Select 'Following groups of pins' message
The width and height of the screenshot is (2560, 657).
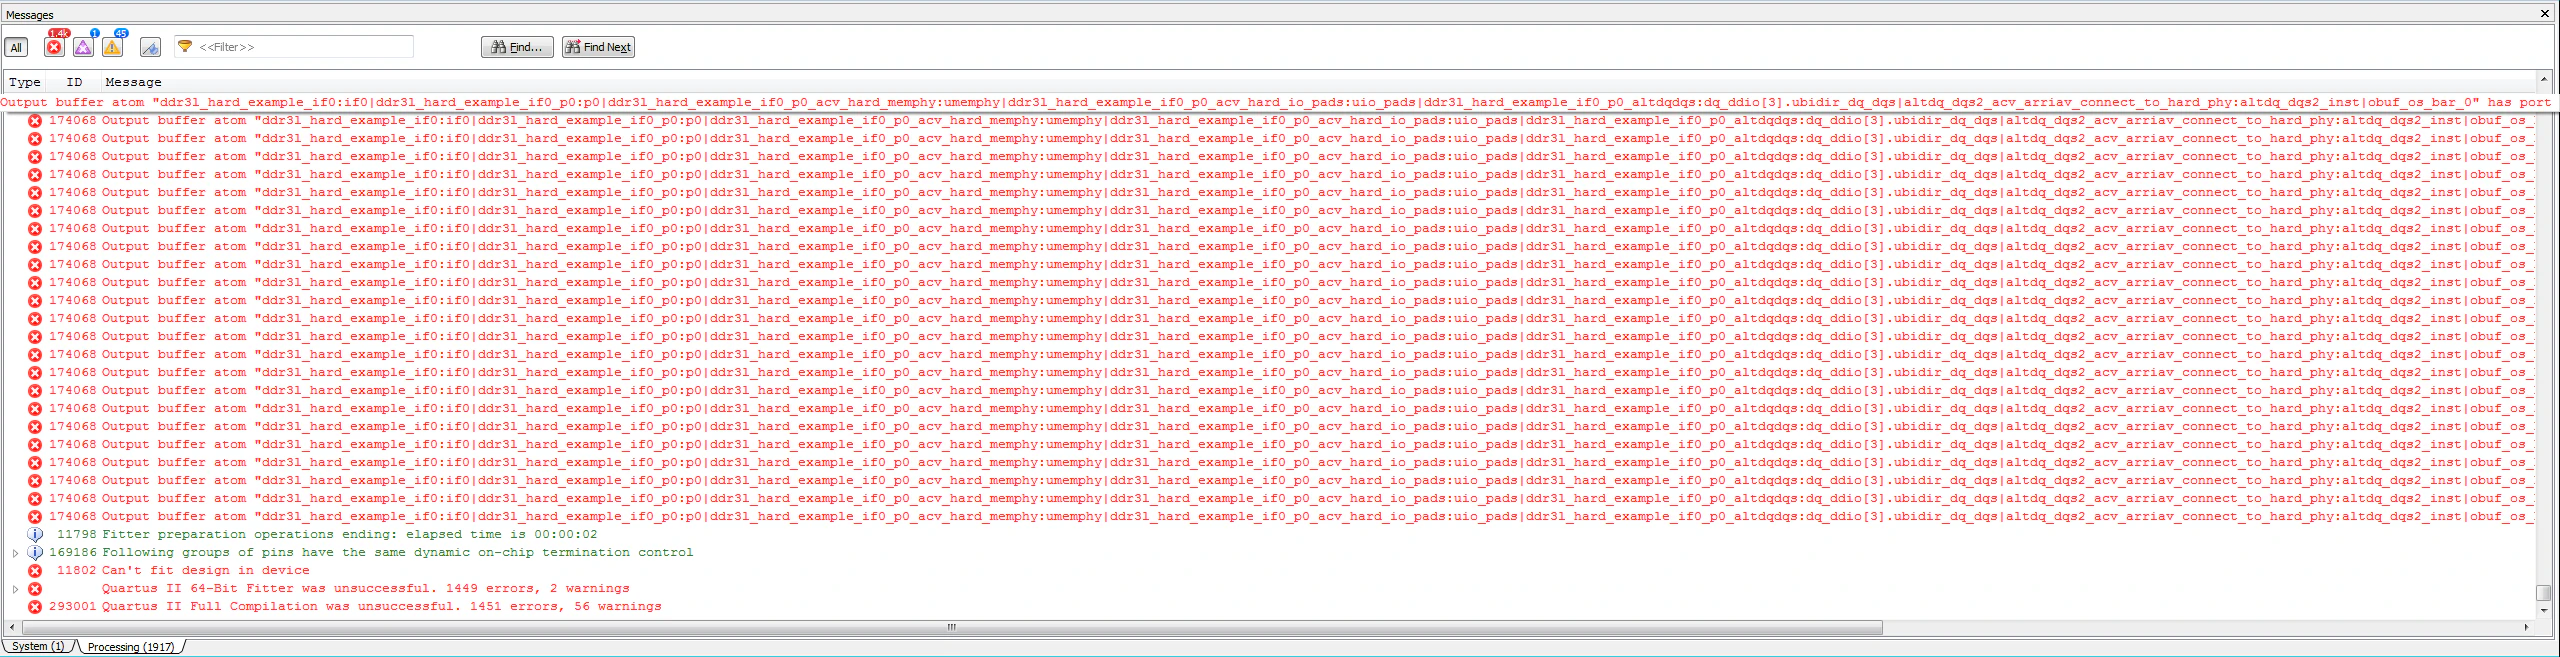tap(397, 553)
